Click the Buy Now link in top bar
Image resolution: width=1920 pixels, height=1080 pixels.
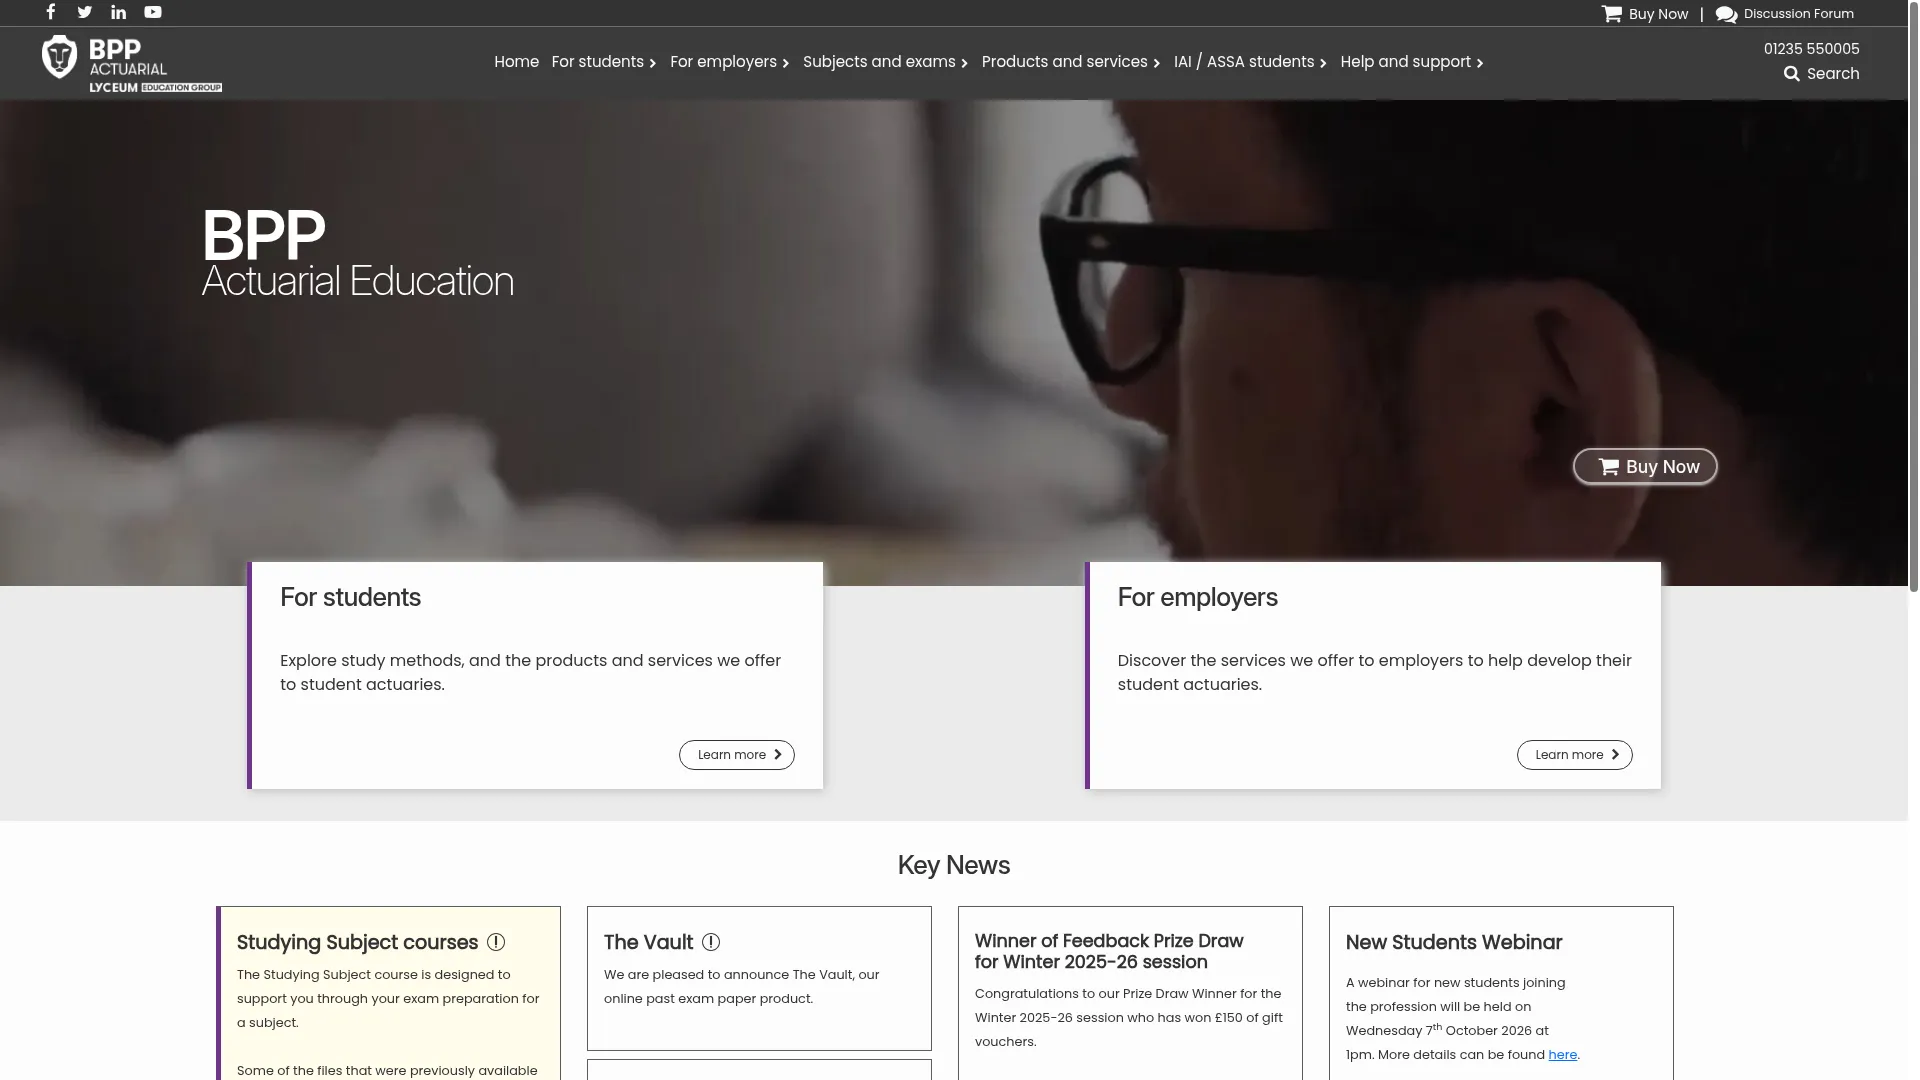click(x=1658, y=14)
